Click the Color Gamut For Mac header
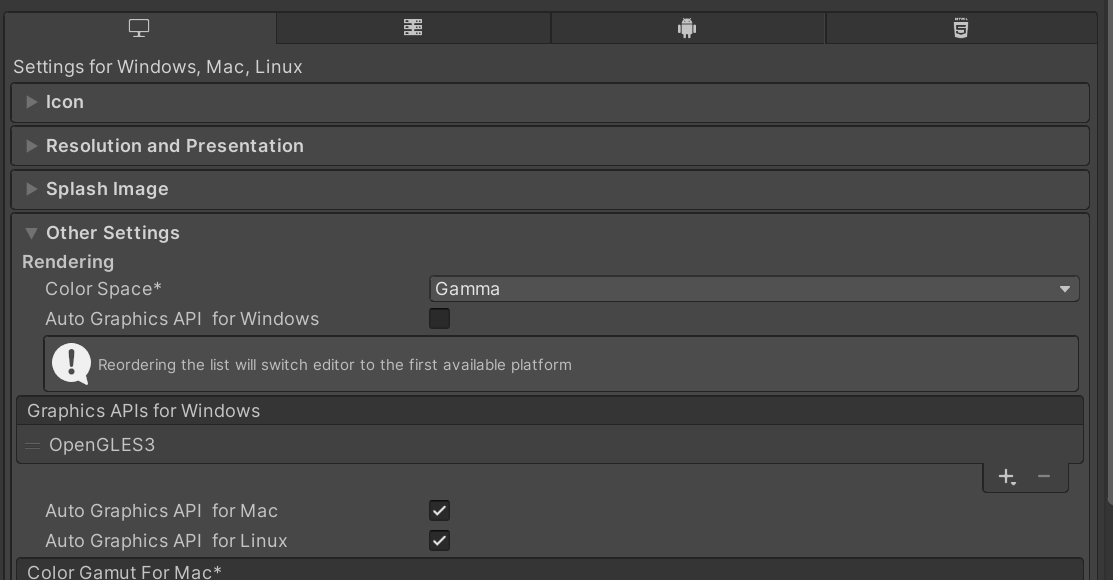1113x580 pixels. 550,570
